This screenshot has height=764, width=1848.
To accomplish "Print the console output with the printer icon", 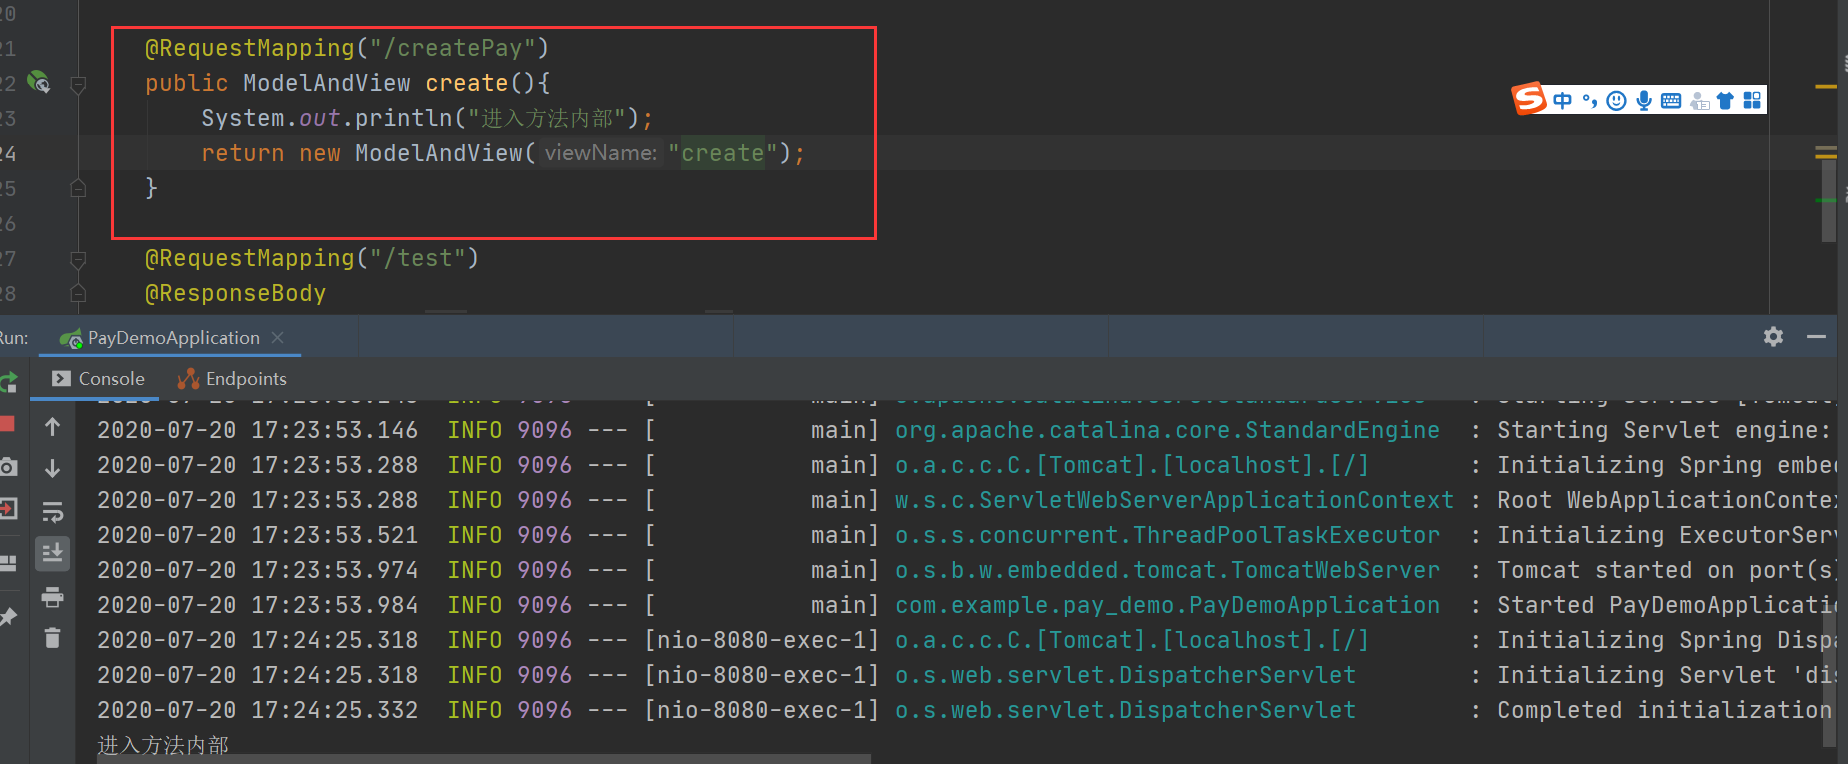I will pos(53,598).
